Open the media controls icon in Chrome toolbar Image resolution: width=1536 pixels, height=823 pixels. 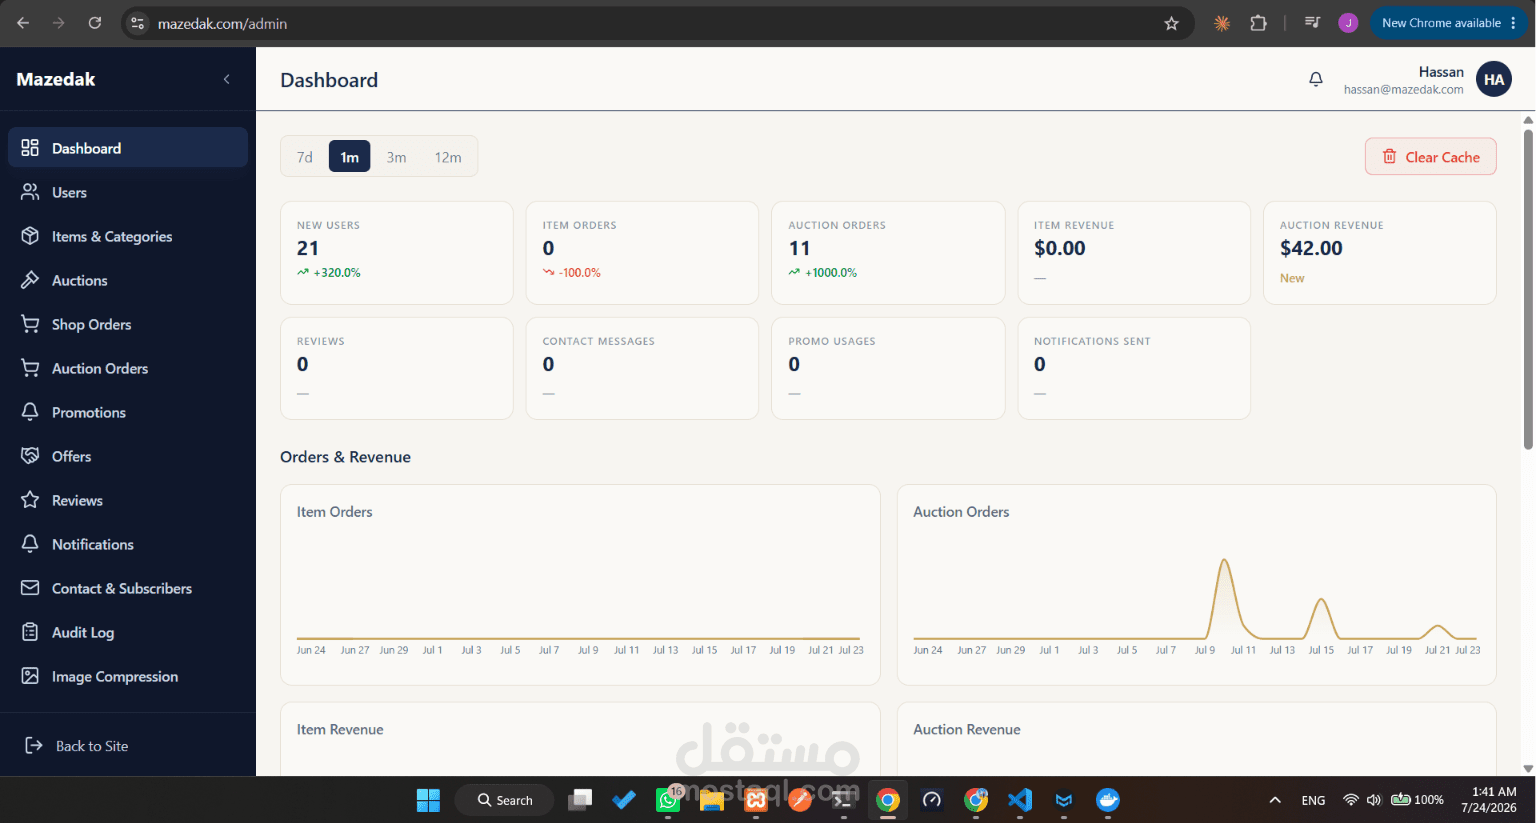1313,23
